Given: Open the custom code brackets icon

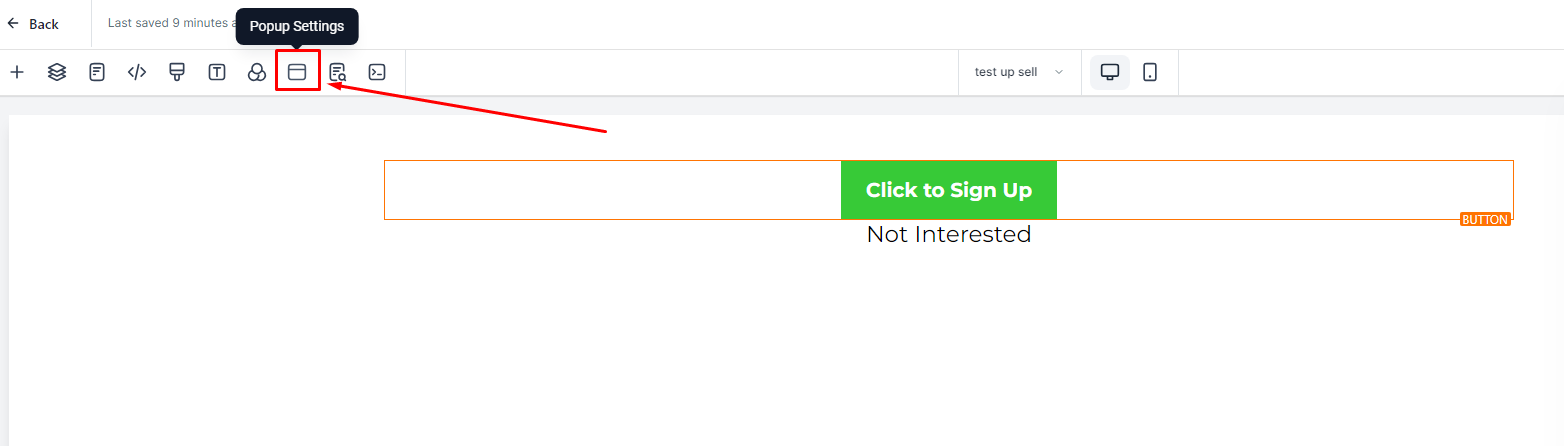Looking at the screenshot, I should click(137, 72).
